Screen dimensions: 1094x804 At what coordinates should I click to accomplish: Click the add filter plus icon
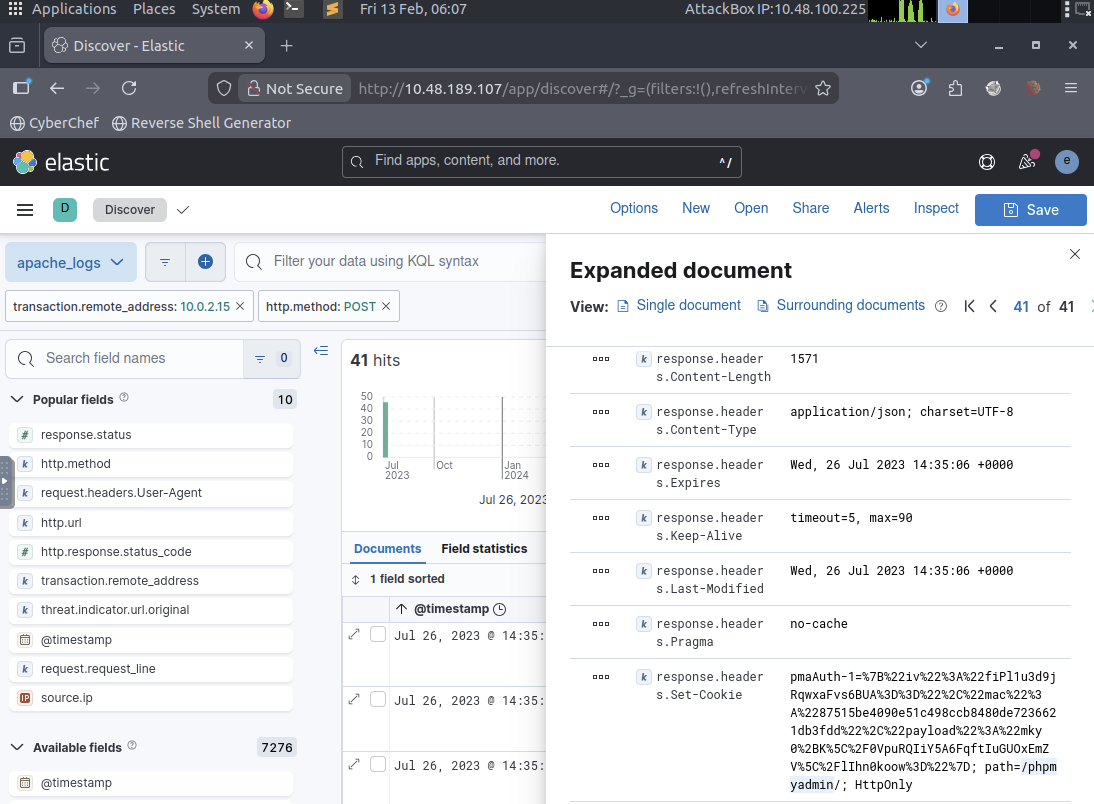[x=205, y=262]
